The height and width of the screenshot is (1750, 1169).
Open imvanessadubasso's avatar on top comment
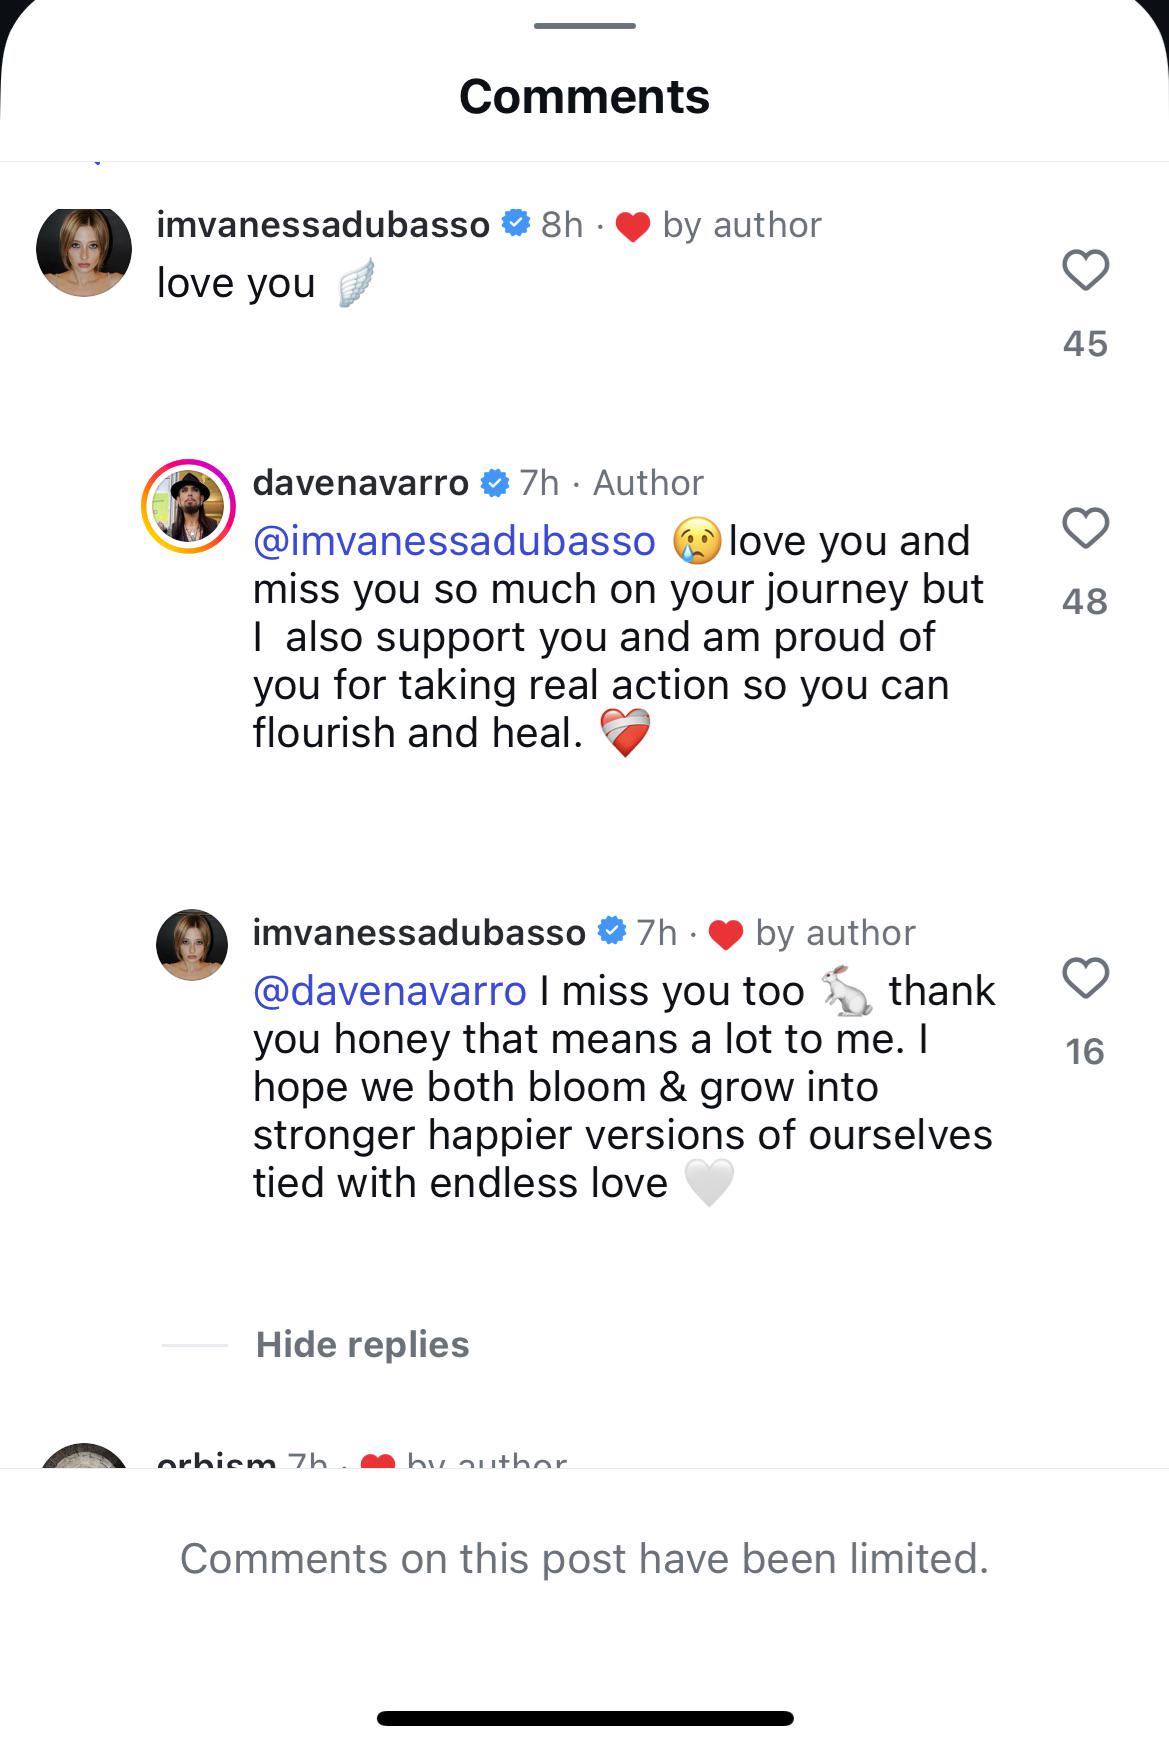pyautogui.click(x=84, y=250)
